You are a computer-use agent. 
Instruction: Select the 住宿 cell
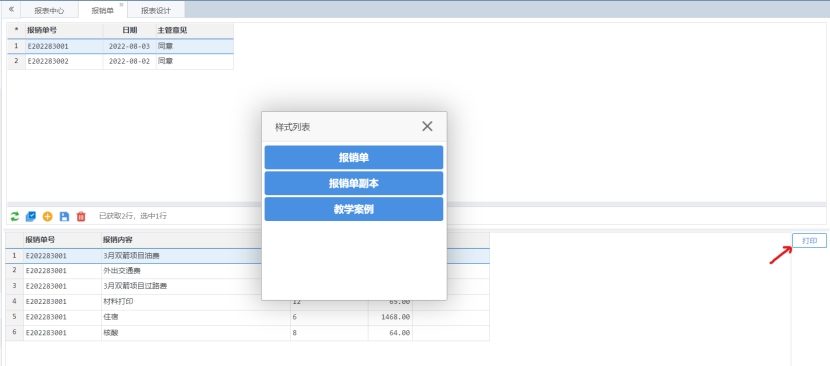click(196, 317)
